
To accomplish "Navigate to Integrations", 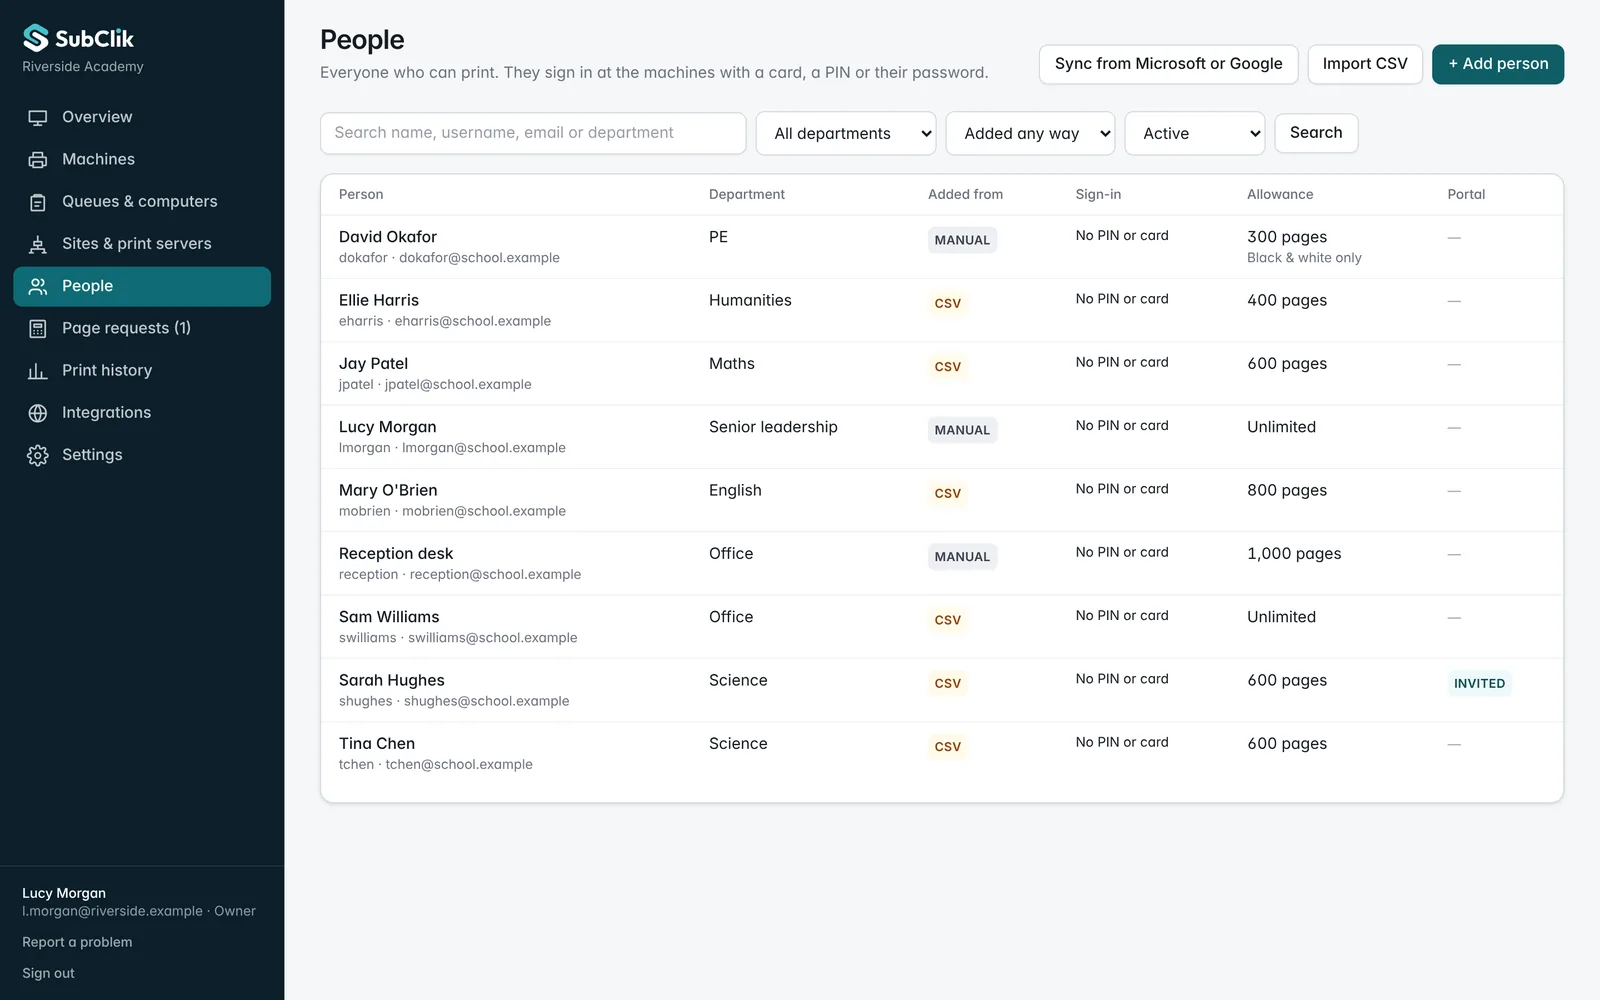I will 142,412.
